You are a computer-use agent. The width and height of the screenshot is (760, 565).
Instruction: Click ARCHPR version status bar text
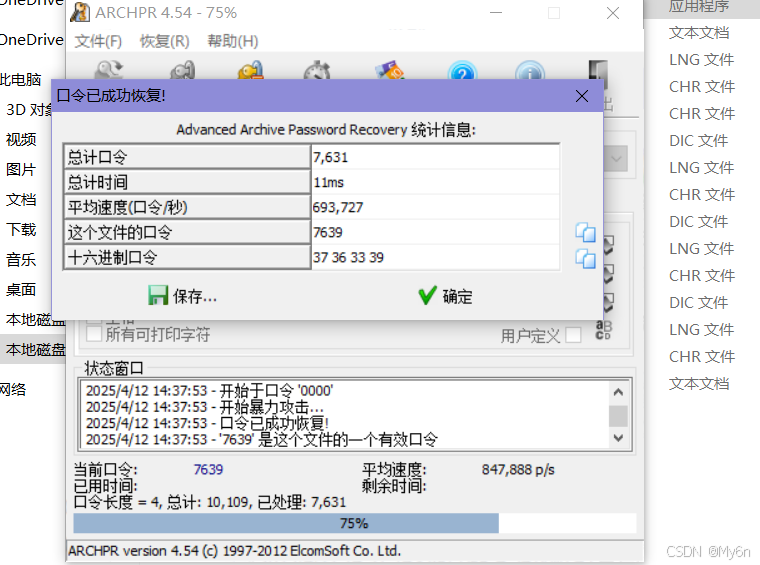pos(235,551)
